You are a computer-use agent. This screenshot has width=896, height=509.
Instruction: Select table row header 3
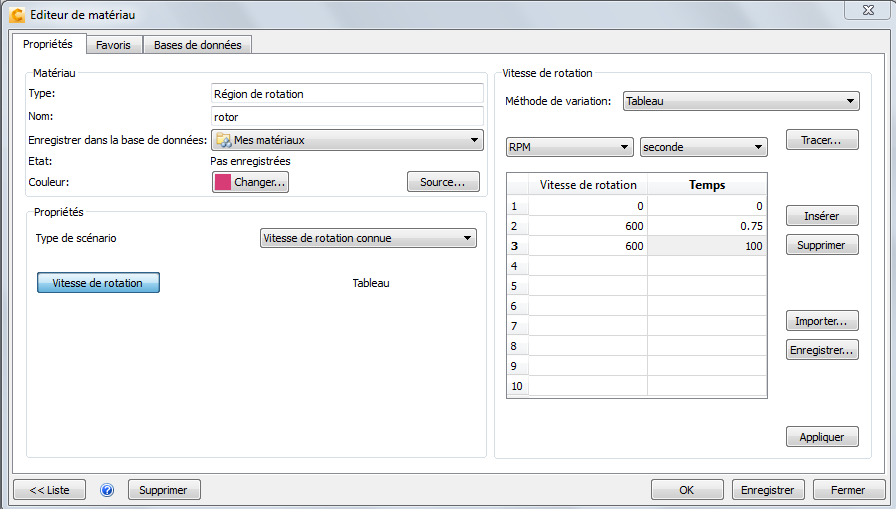[517, 246]
